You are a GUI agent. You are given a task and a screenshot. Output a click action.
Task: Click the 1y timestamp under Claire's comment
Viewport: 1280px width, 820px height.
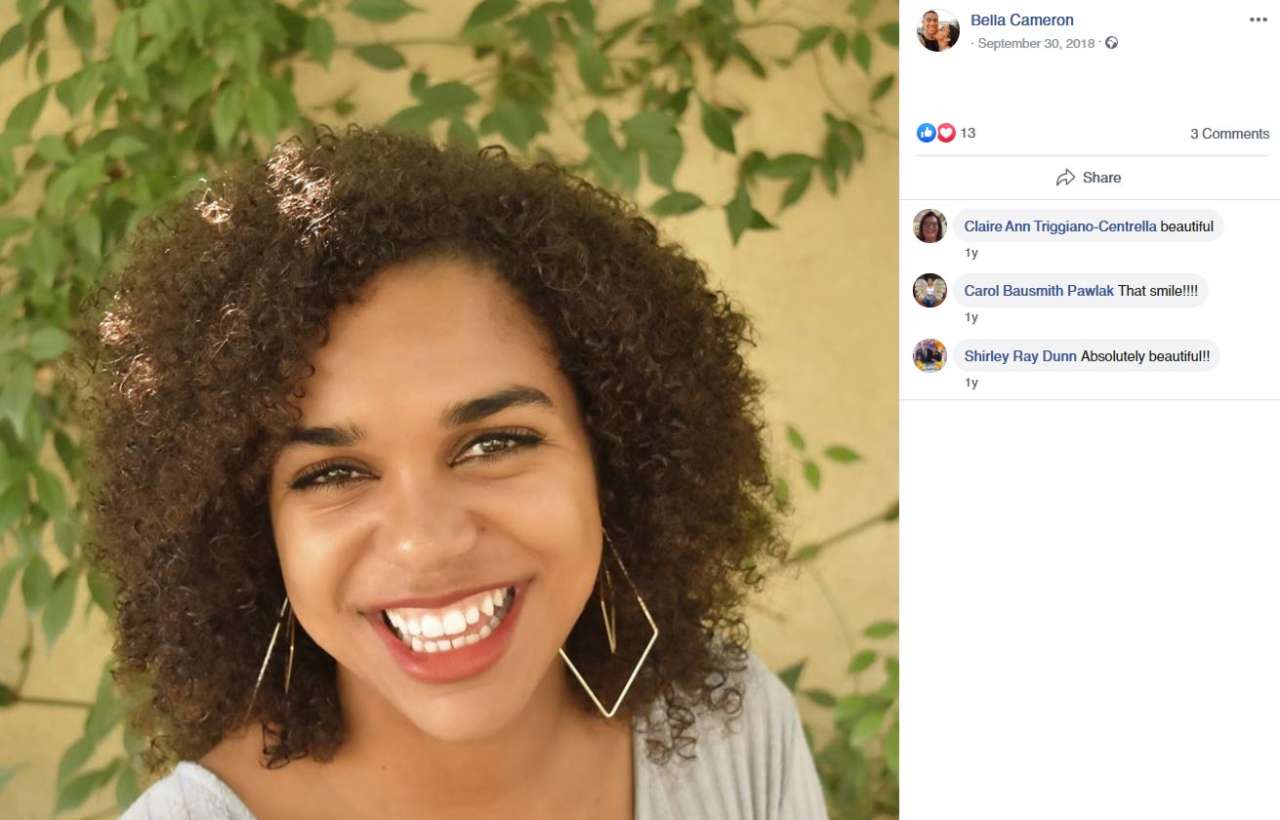click(971, 253)
